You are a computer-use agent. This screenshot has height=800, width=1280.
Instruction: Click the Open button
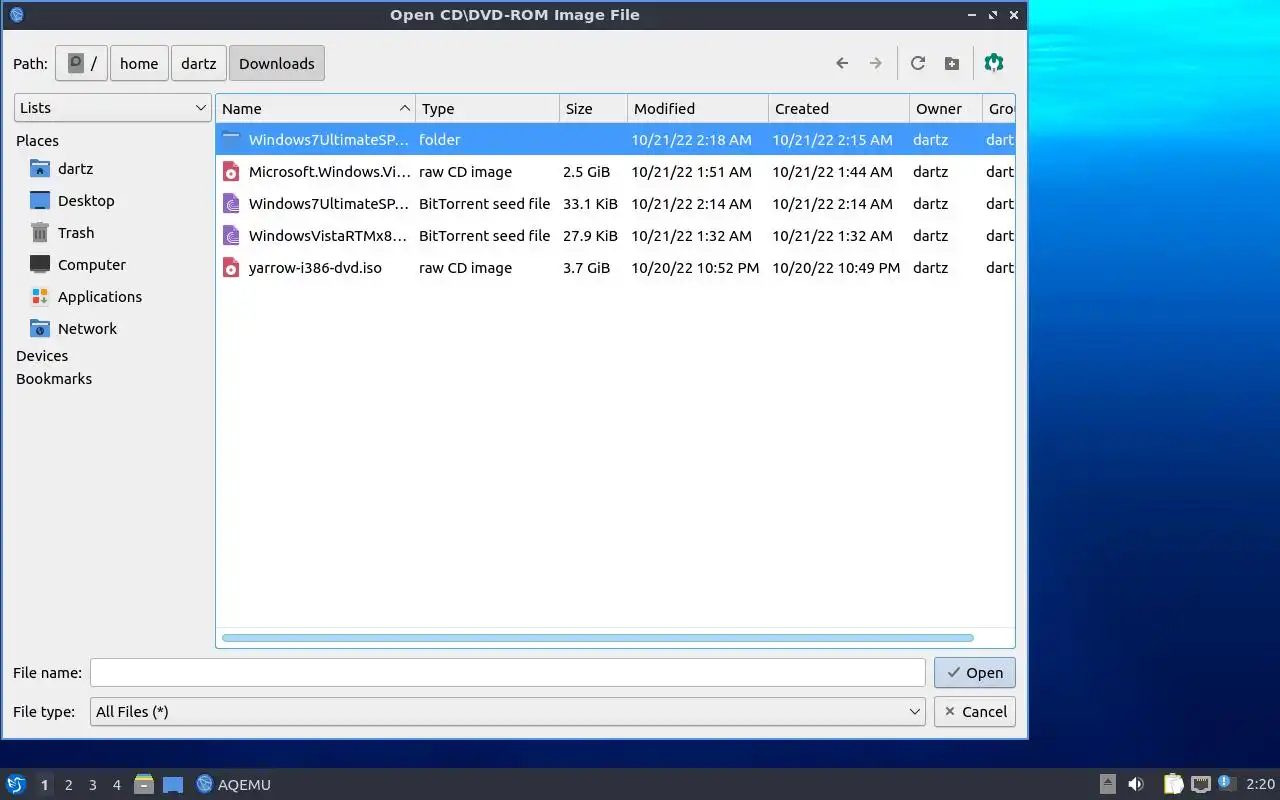pos(975,673)
